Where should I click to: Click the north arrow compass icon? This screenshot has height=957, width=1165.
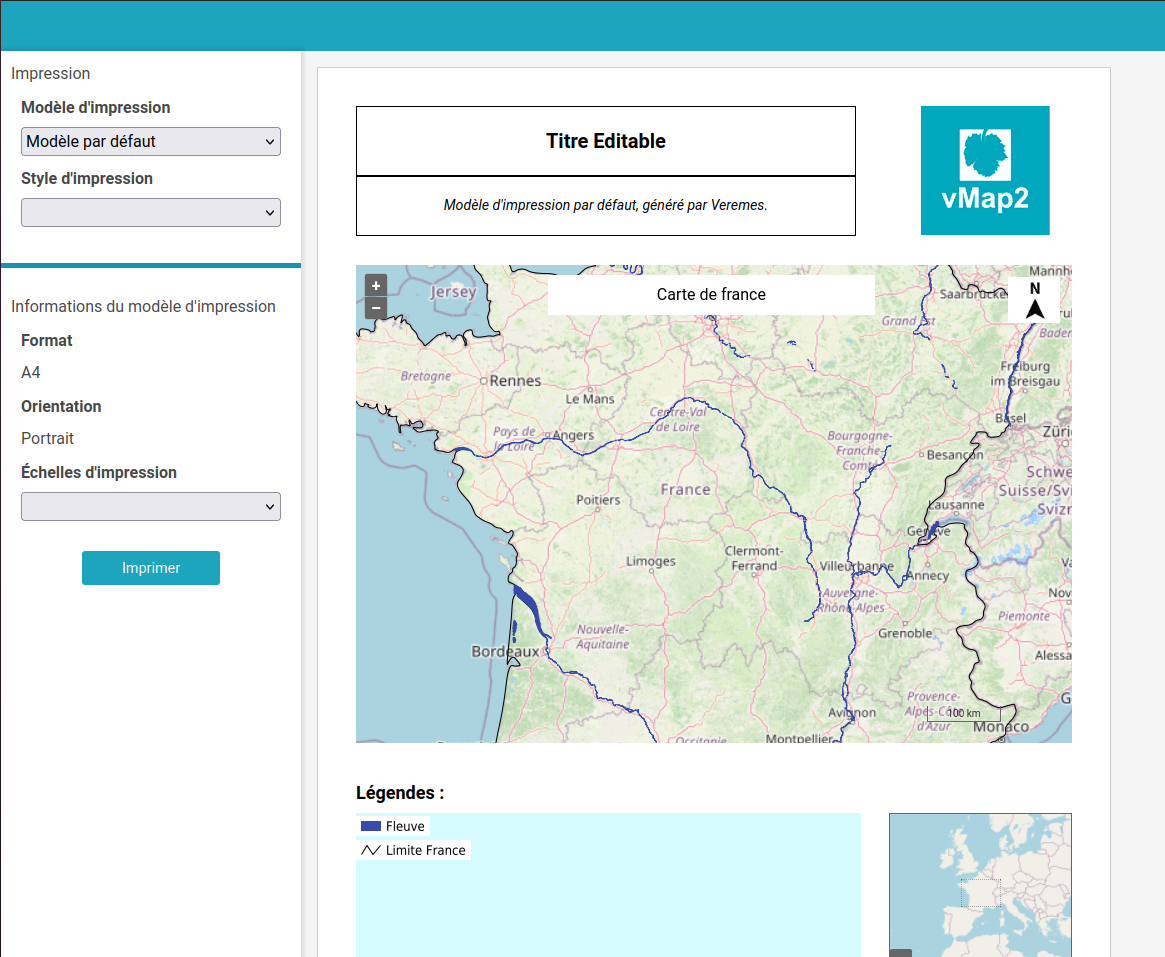pos(1035,300)
